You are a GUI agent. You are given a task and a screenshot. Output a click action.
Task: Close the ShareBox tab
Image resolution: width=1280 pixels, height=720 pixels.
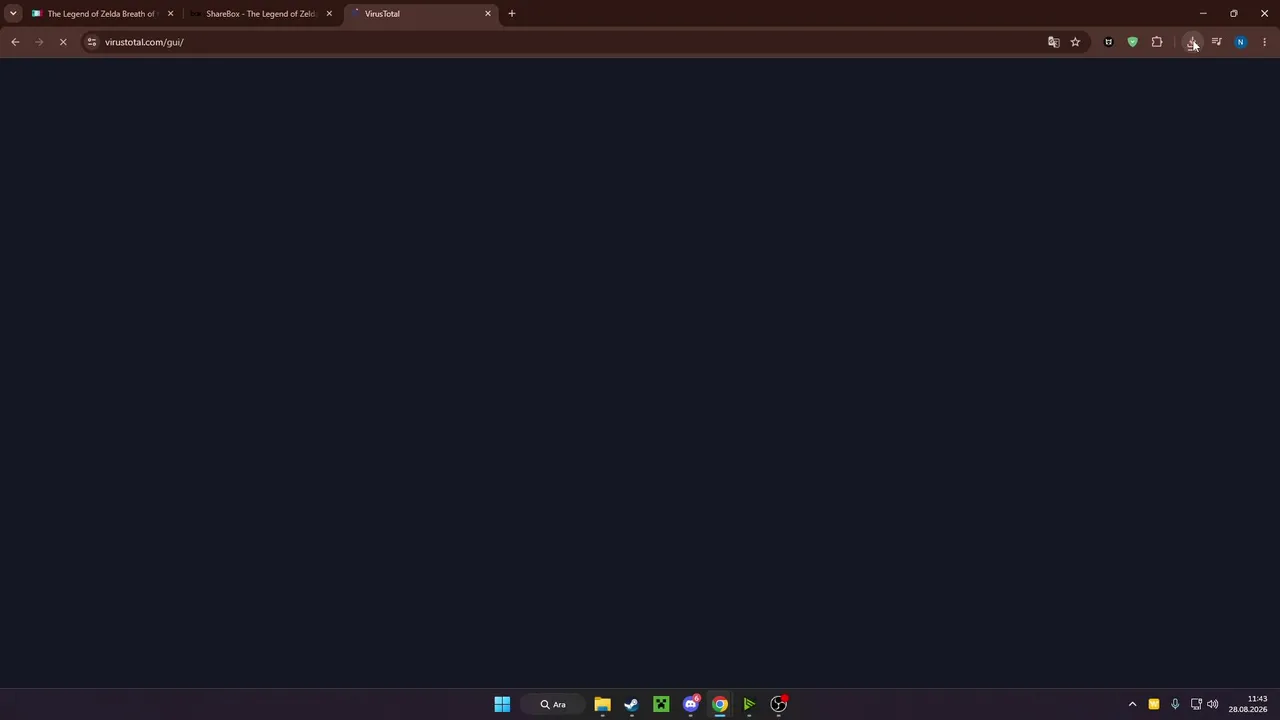click(329, 14)
